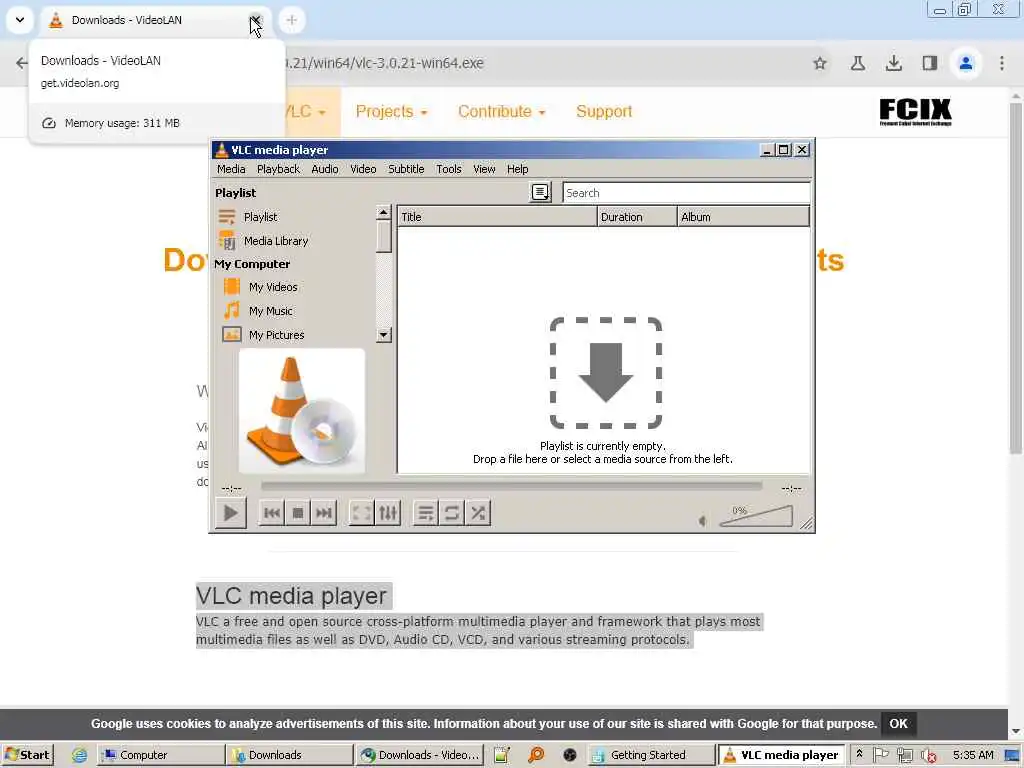Expand the Projects dropdown on VideoLAN site

[391, 112]
